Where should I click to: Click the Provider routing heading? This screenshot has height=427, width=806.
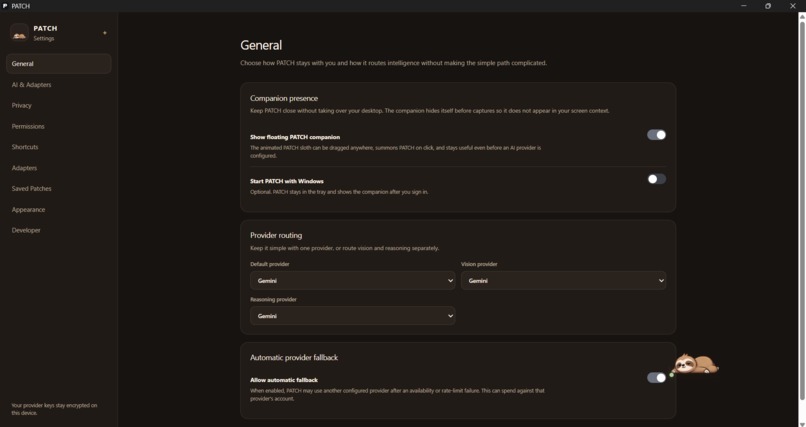pyautogui.click(x=276, y=235)
